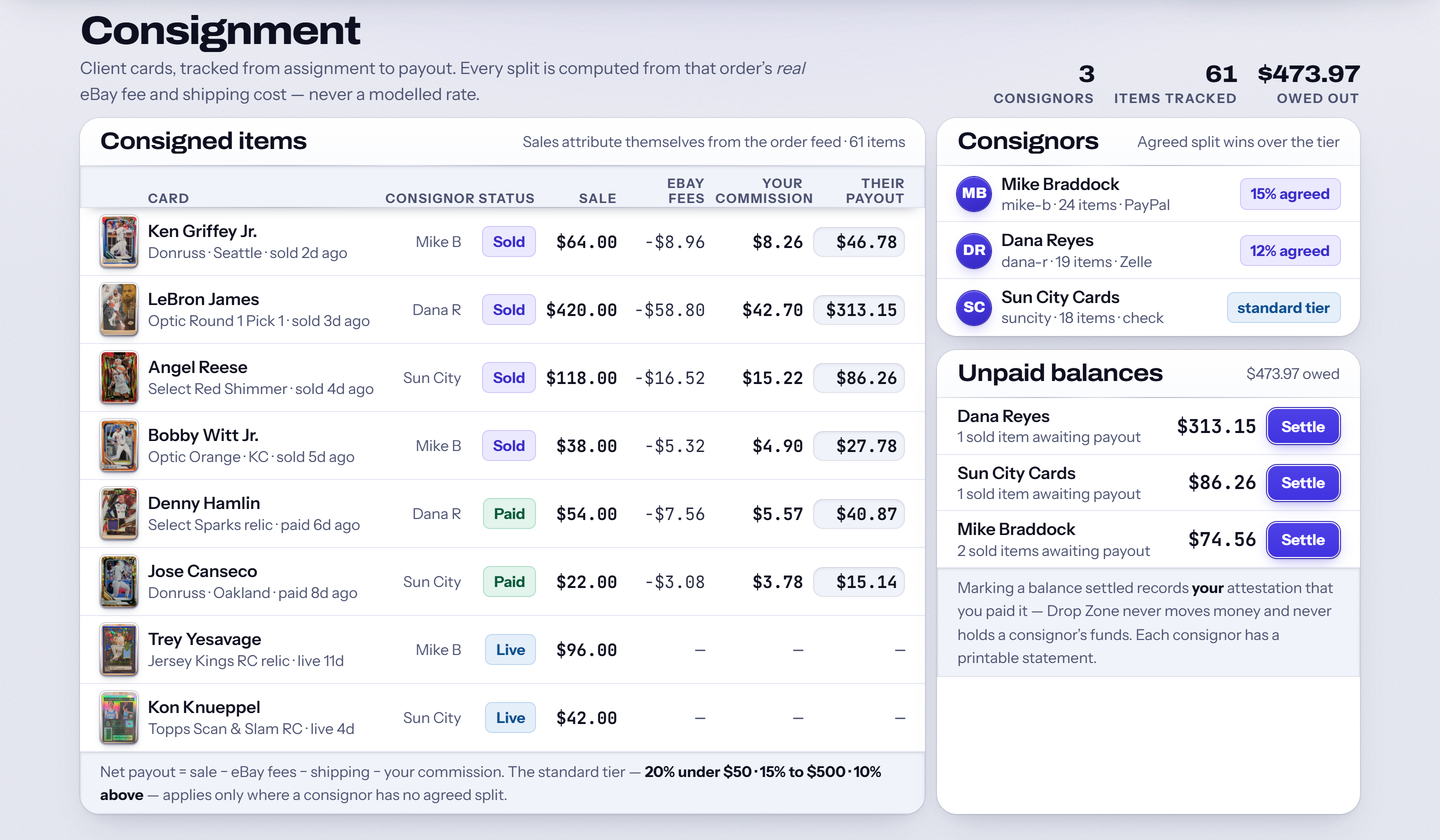The height and width of the screenshot is (840, 1440).
Task: Click the Sold status on Bobby Witt Jr.
Action: pos(509,446)
